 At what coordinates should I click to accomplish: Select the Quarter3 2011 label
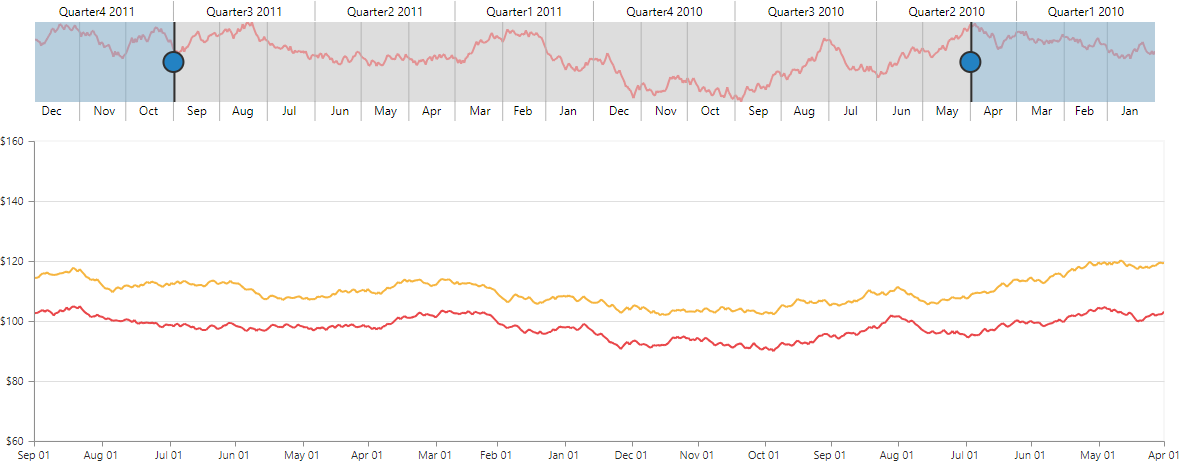[244, 12]
